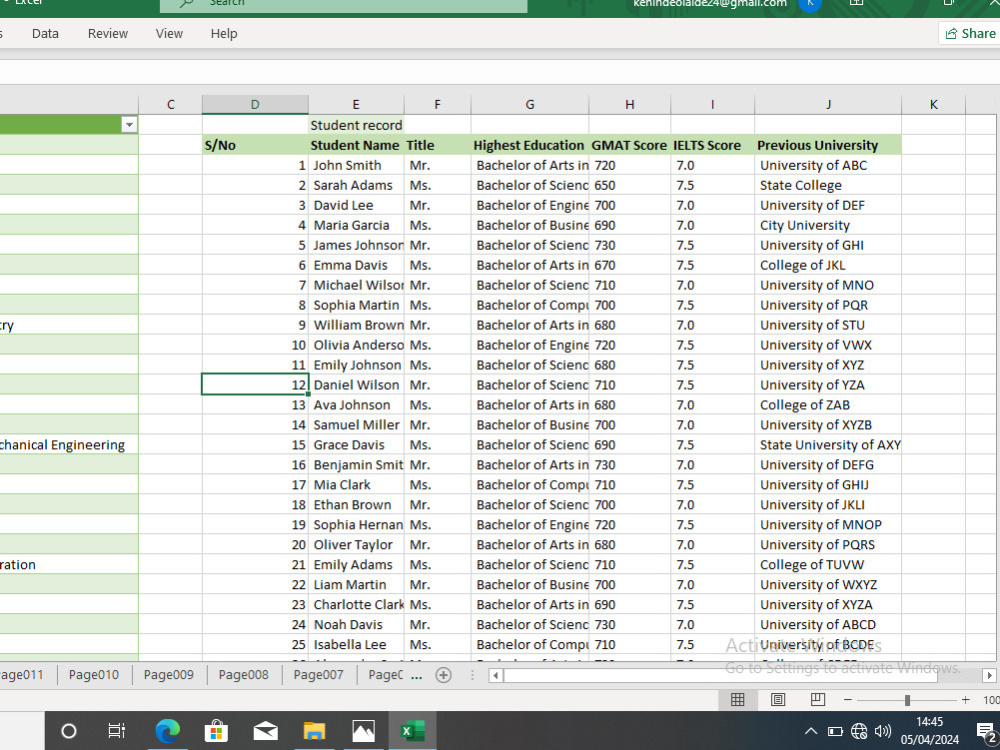Select the College of TUVW cell
Viewport: 1000px width, 750px height.
[828, 564]
